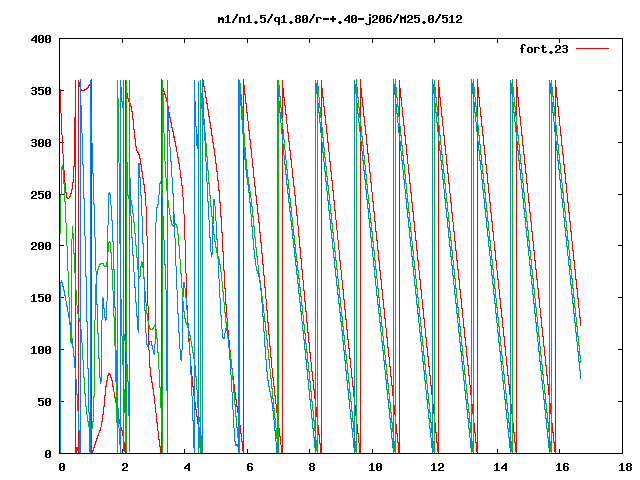Click the red legend line sample
Viewport: 640px width, 480px height.
592,49
